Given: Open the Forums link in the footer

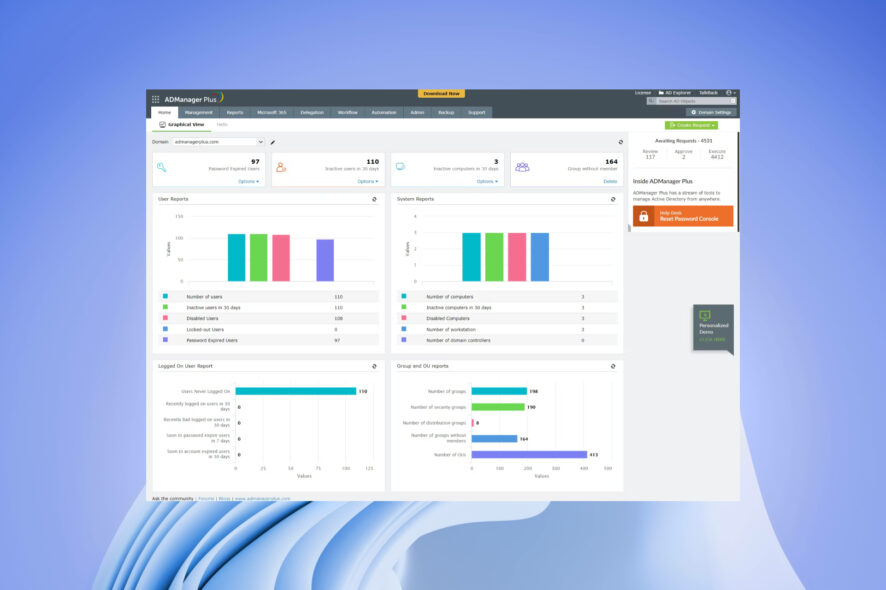Looking at the screenshot, I should point(206,498).
